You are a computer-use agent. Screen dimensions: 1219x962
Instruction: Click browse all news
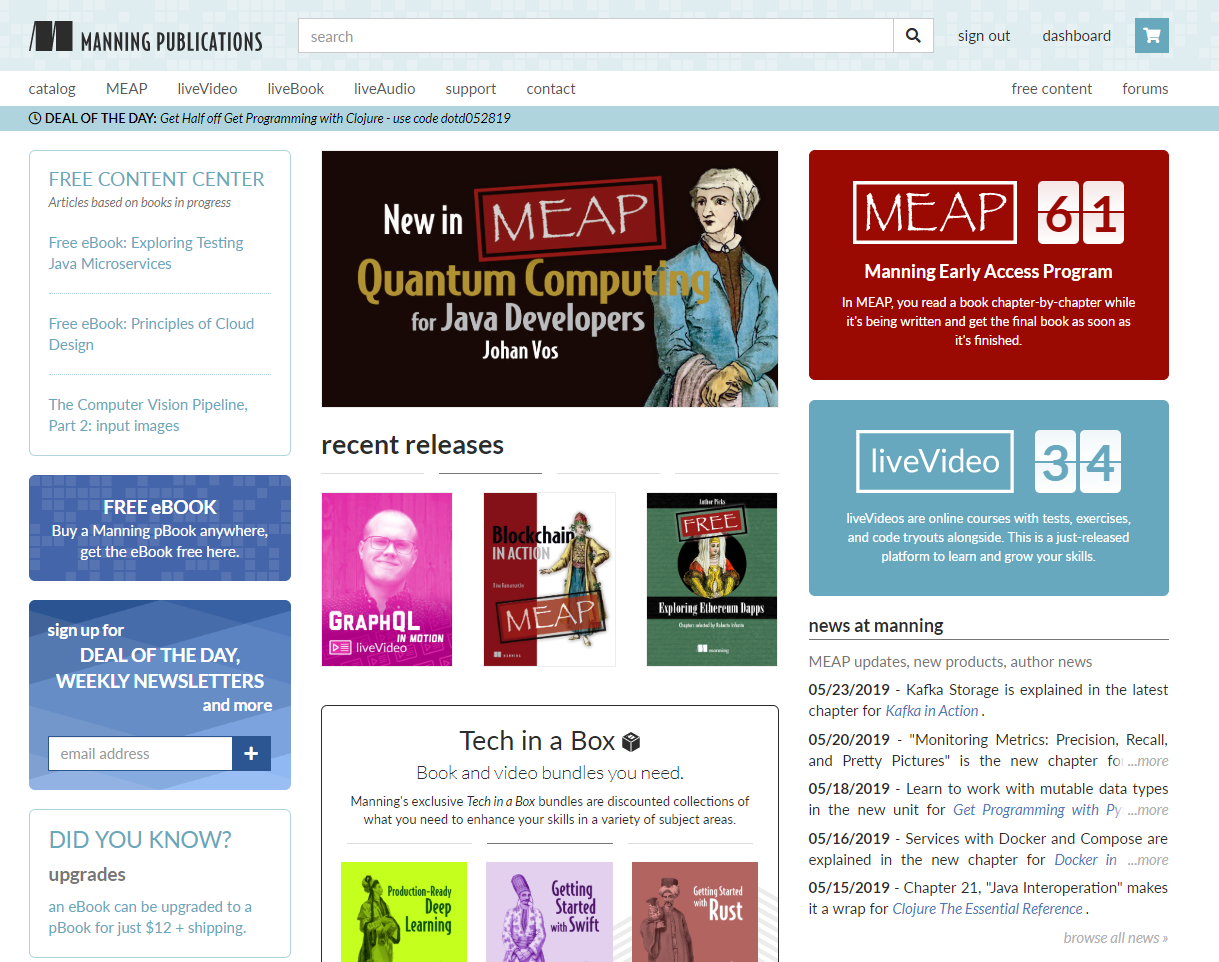click(1115, 937)
